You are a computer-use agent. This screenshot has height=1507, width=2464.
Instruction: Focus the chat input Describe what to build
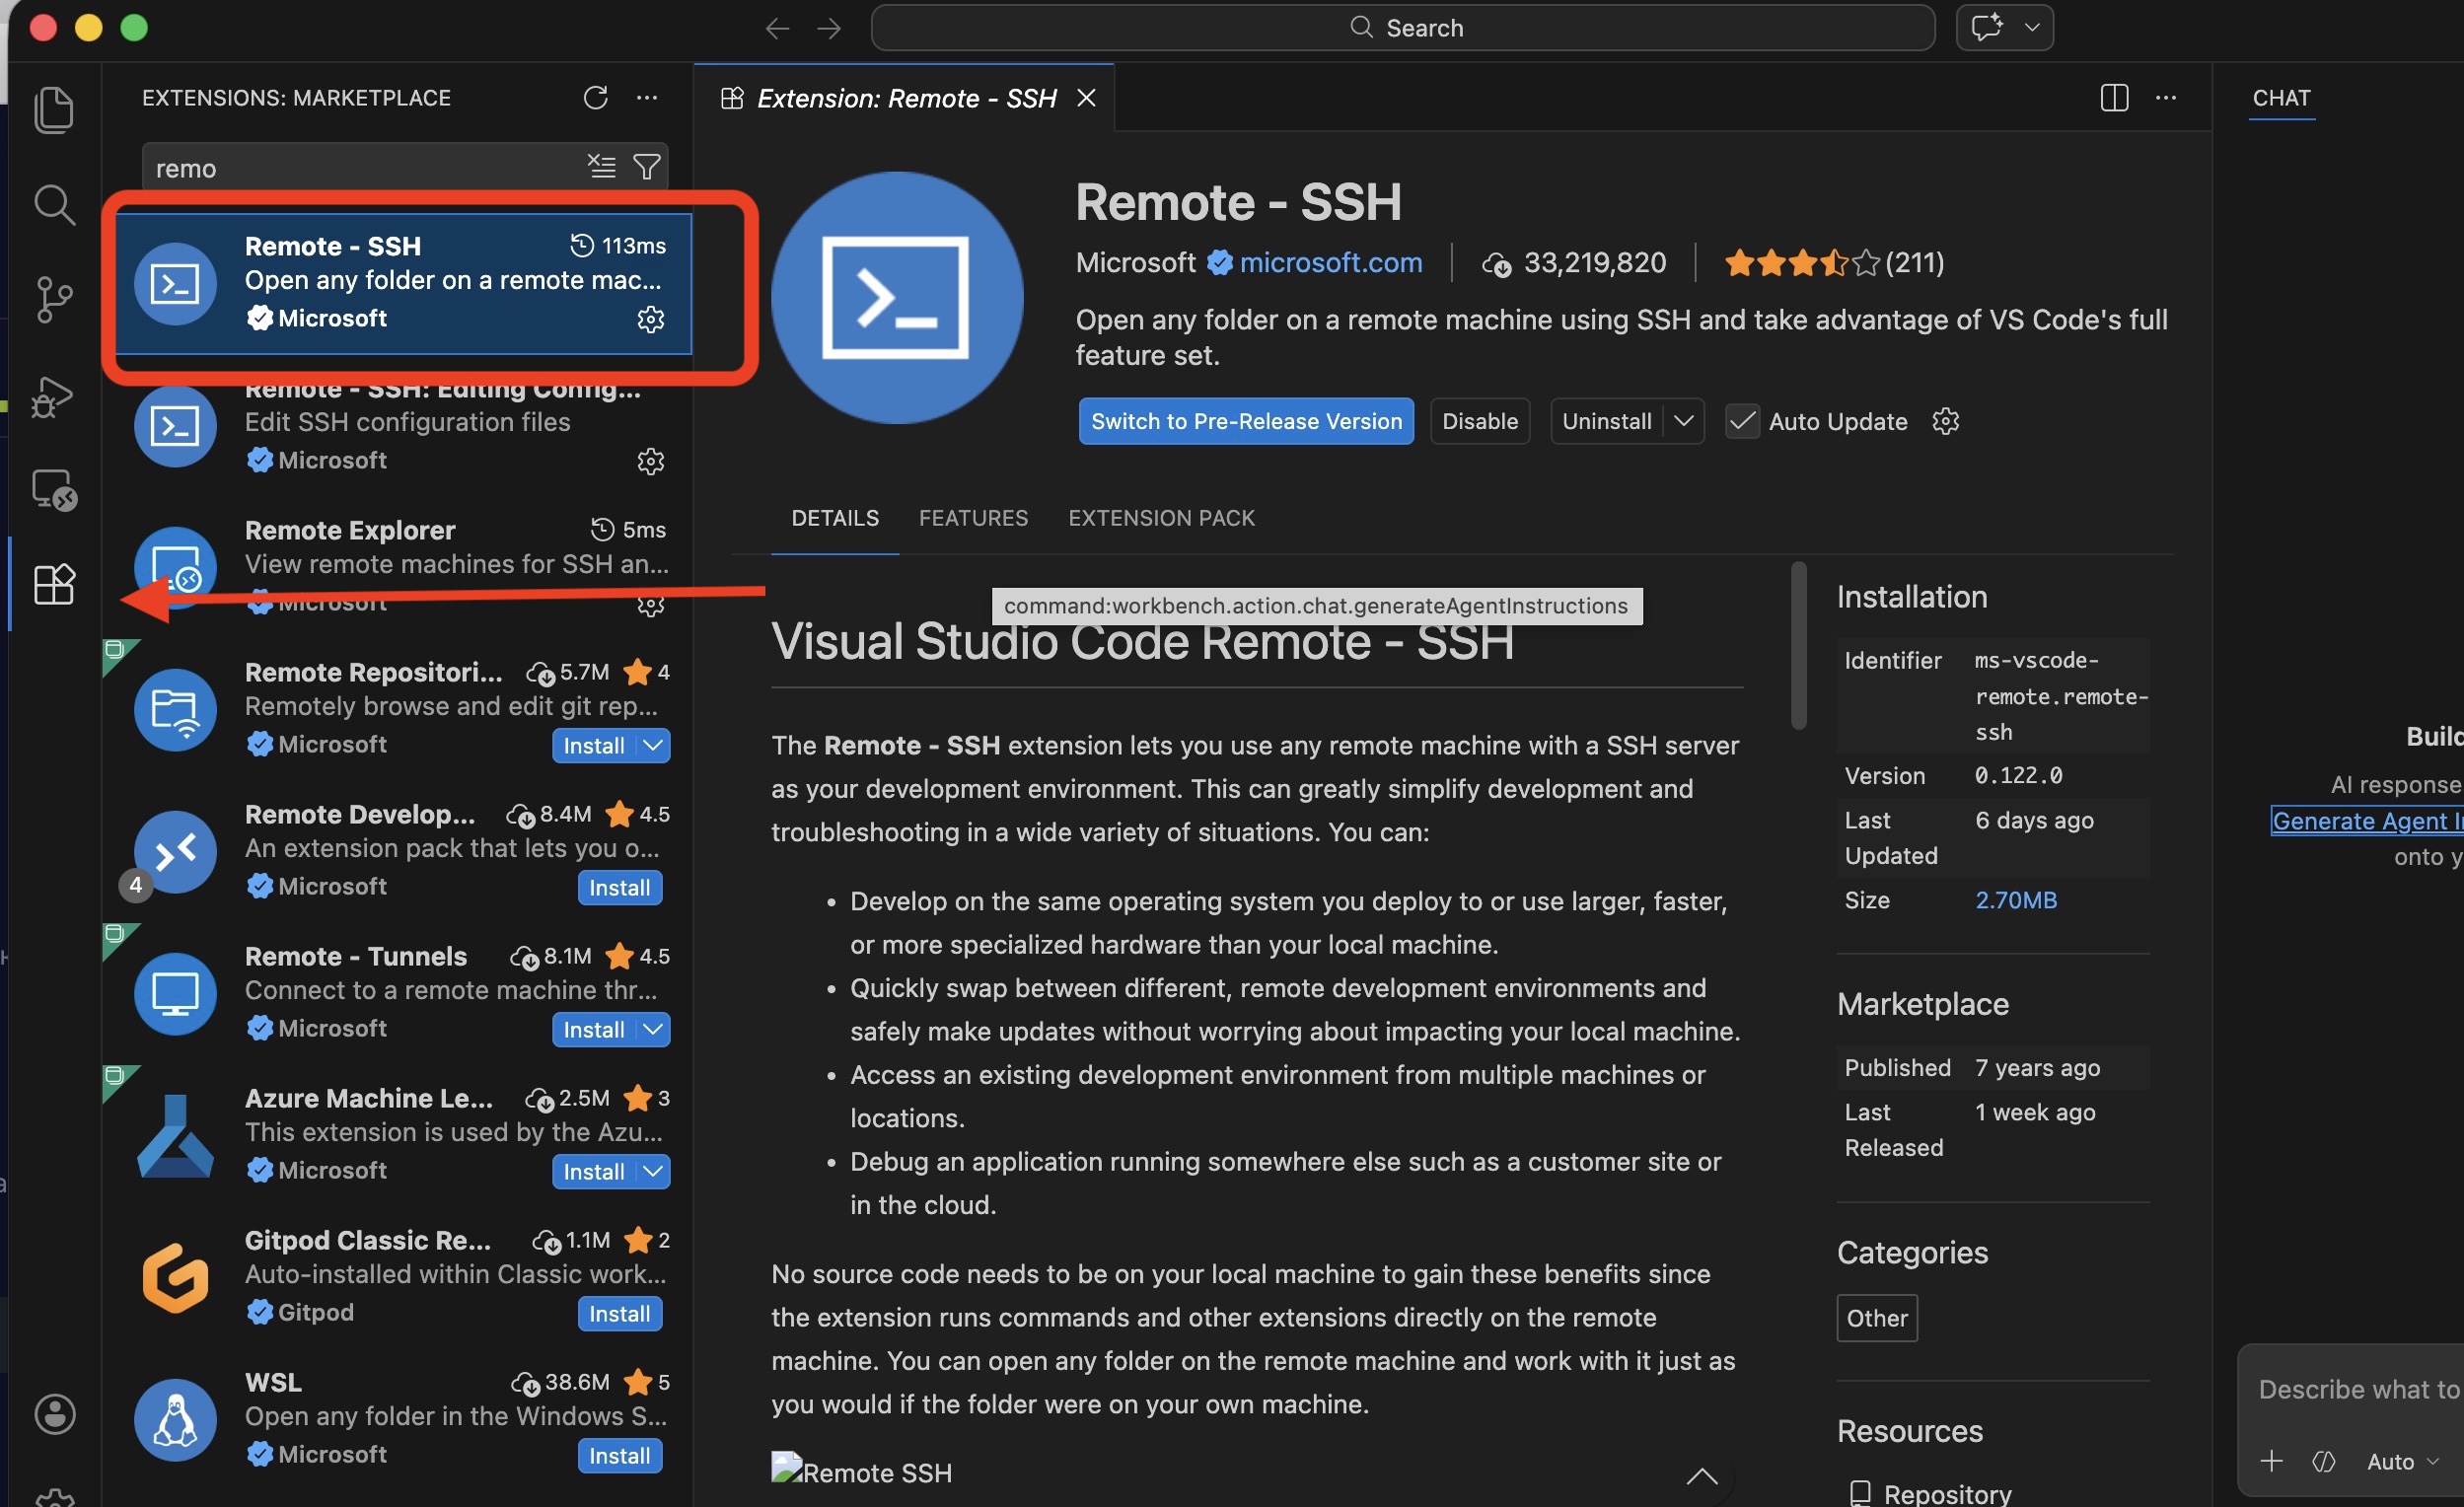point(2358,1389)
